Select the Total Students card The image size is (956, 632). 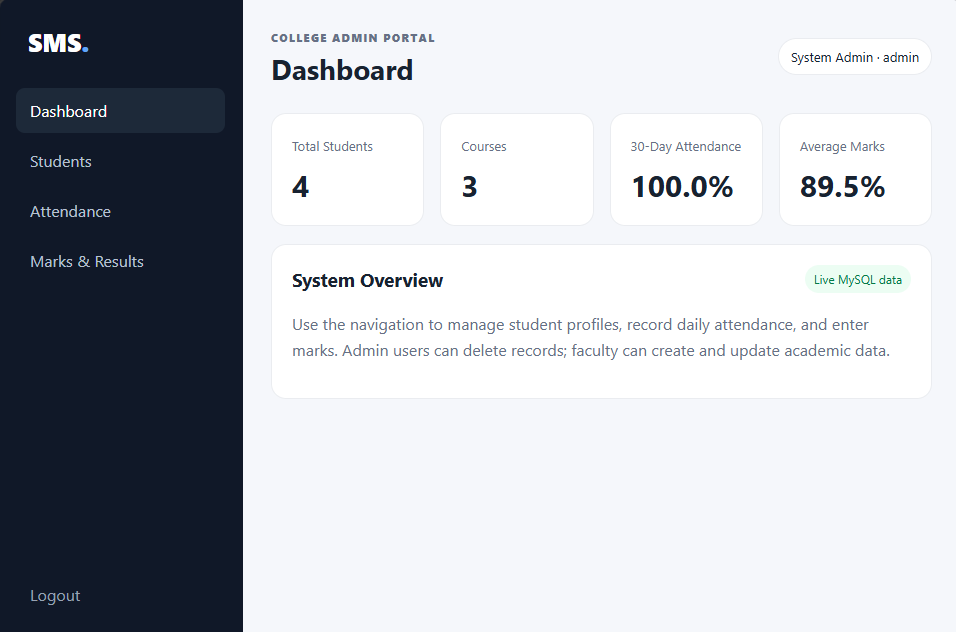(348, 169)
